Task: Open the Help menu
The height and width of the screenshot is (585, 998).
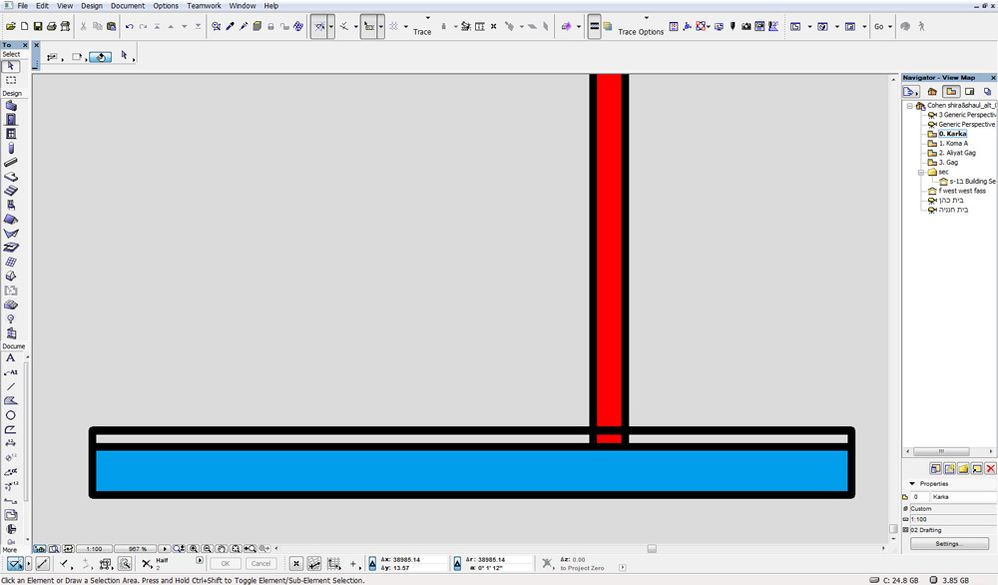Action: pos(271,6)
